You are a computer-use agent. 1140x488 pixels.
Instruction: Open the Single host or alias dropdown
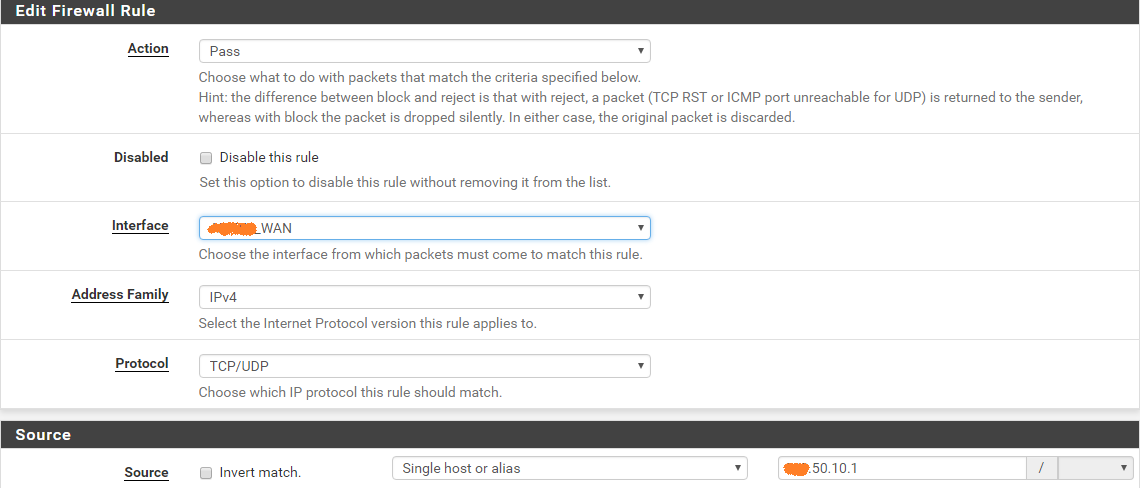pyautogui.click(x=570, y=468)
